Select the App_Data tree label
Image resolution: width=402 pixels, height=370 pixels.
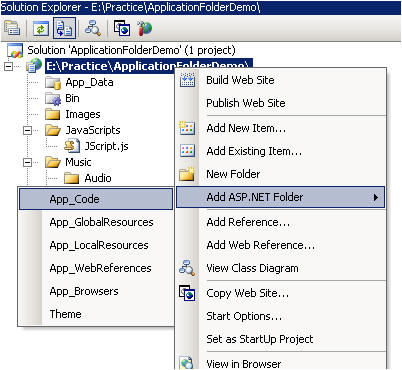89,83
